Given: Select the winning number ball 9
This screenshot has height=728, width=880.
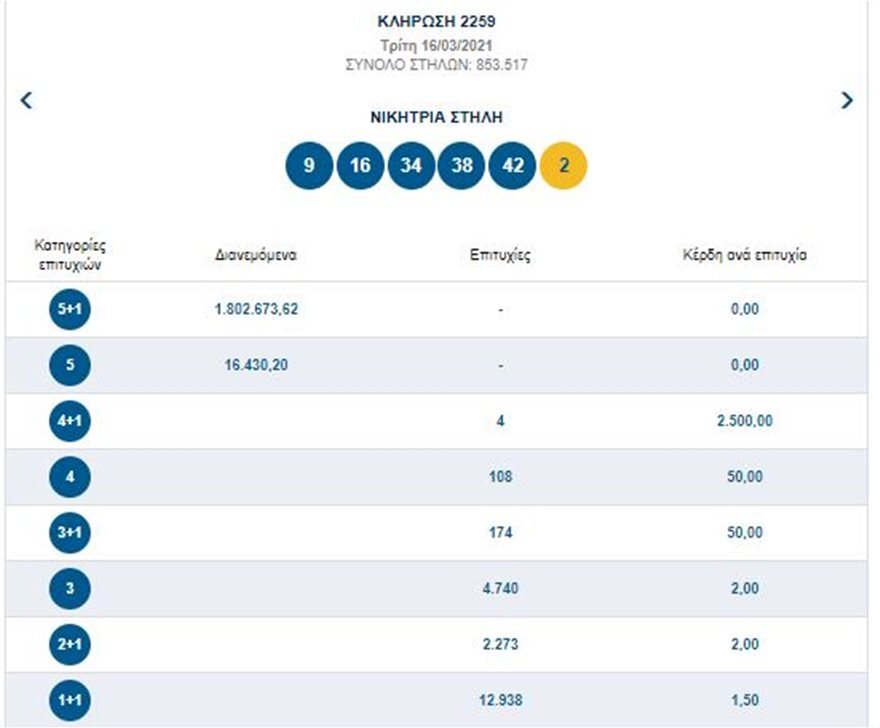Looking at the screenshot, I should 310,165.
